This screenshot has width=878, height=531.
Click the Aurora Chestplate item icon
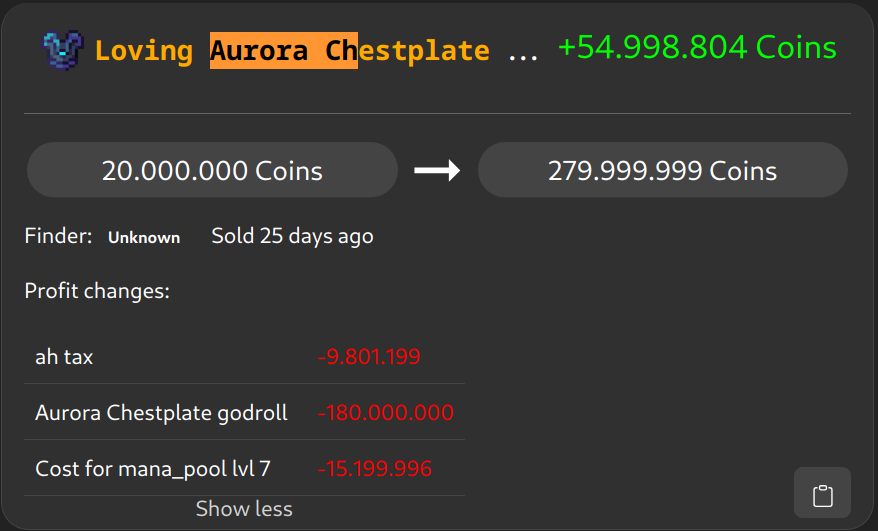pyautogui.click(x=64, y=50)
